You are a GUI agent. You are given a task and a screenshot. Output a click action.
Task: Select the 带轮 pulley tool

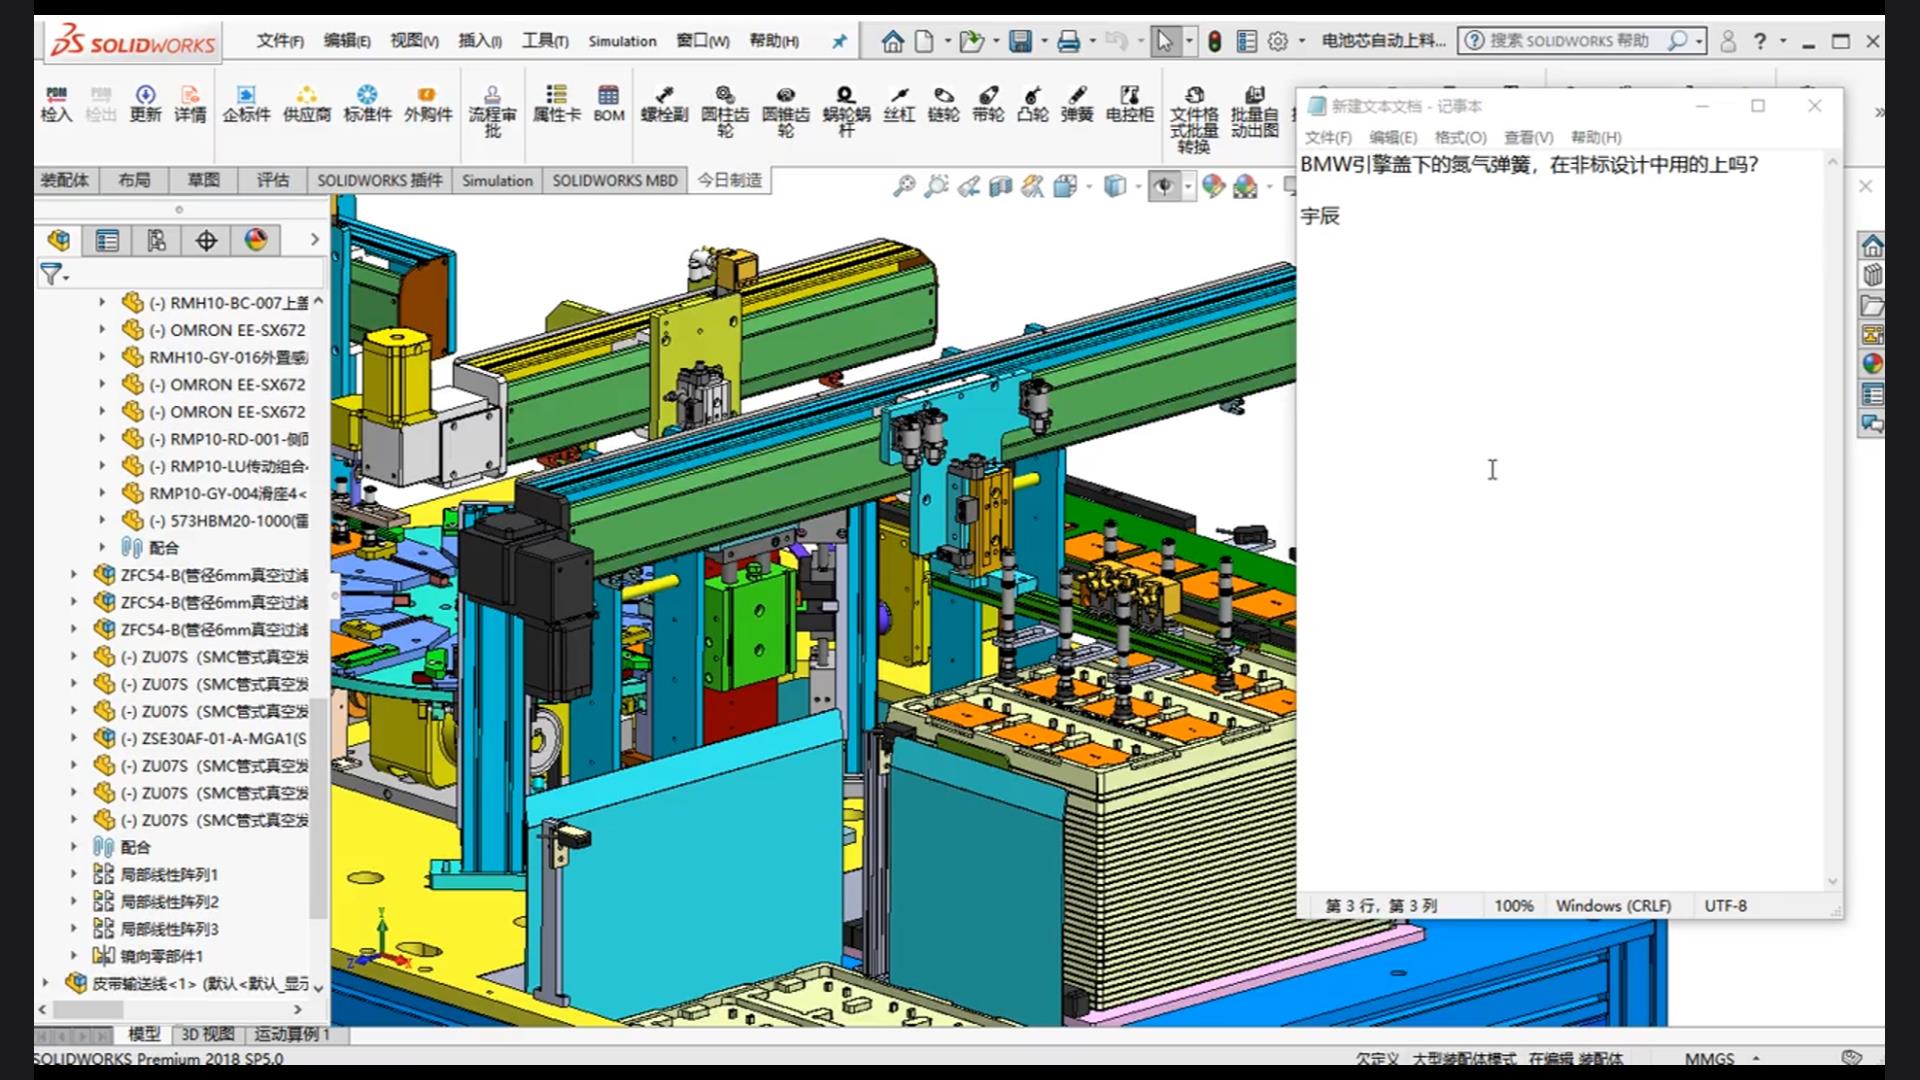click(988, 104)
